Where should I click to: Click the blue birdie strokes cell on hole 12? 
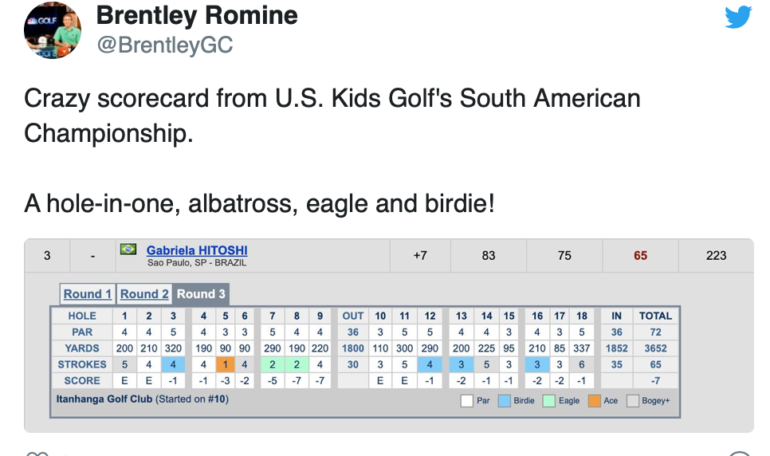tap(430, 365)
